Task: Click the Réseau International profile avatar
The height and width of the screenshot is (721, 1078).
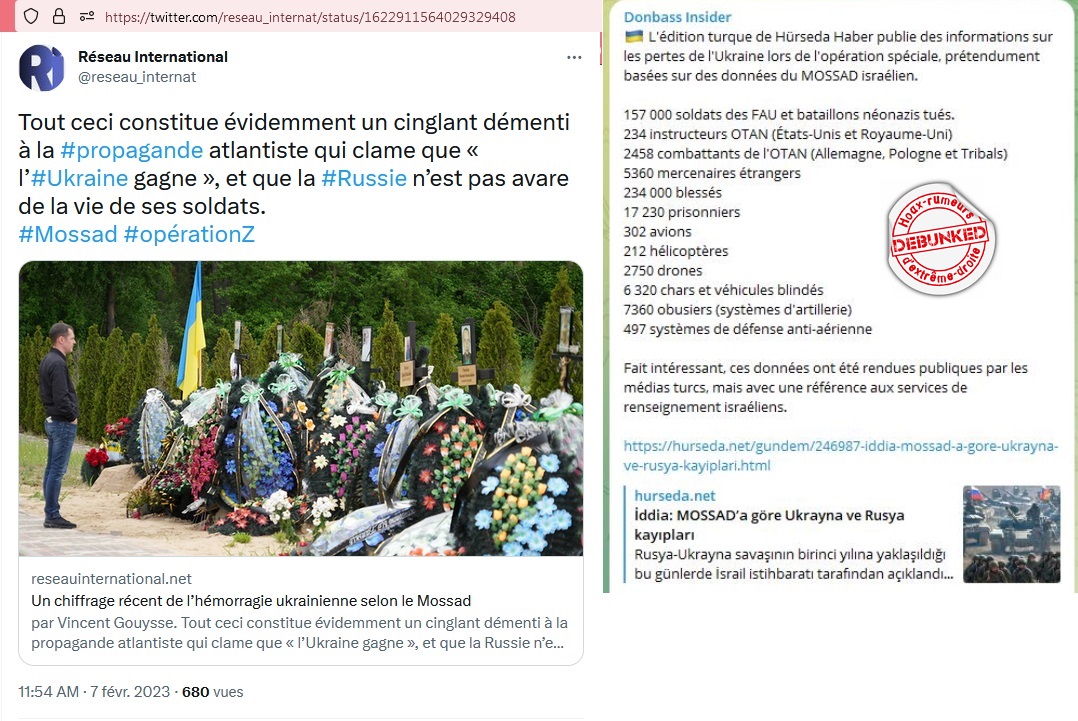Action: [41, 68]
